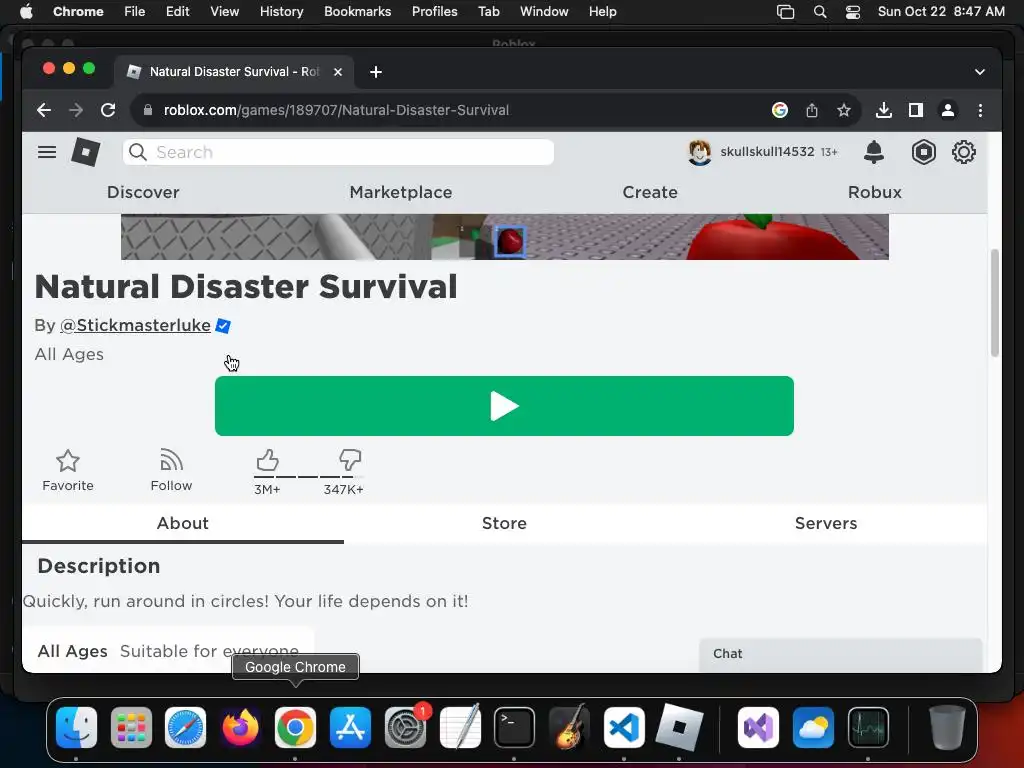Select the About tab
Viewport: 1024px width, 768px height.
pyautogui.click(x=183, y=524)
